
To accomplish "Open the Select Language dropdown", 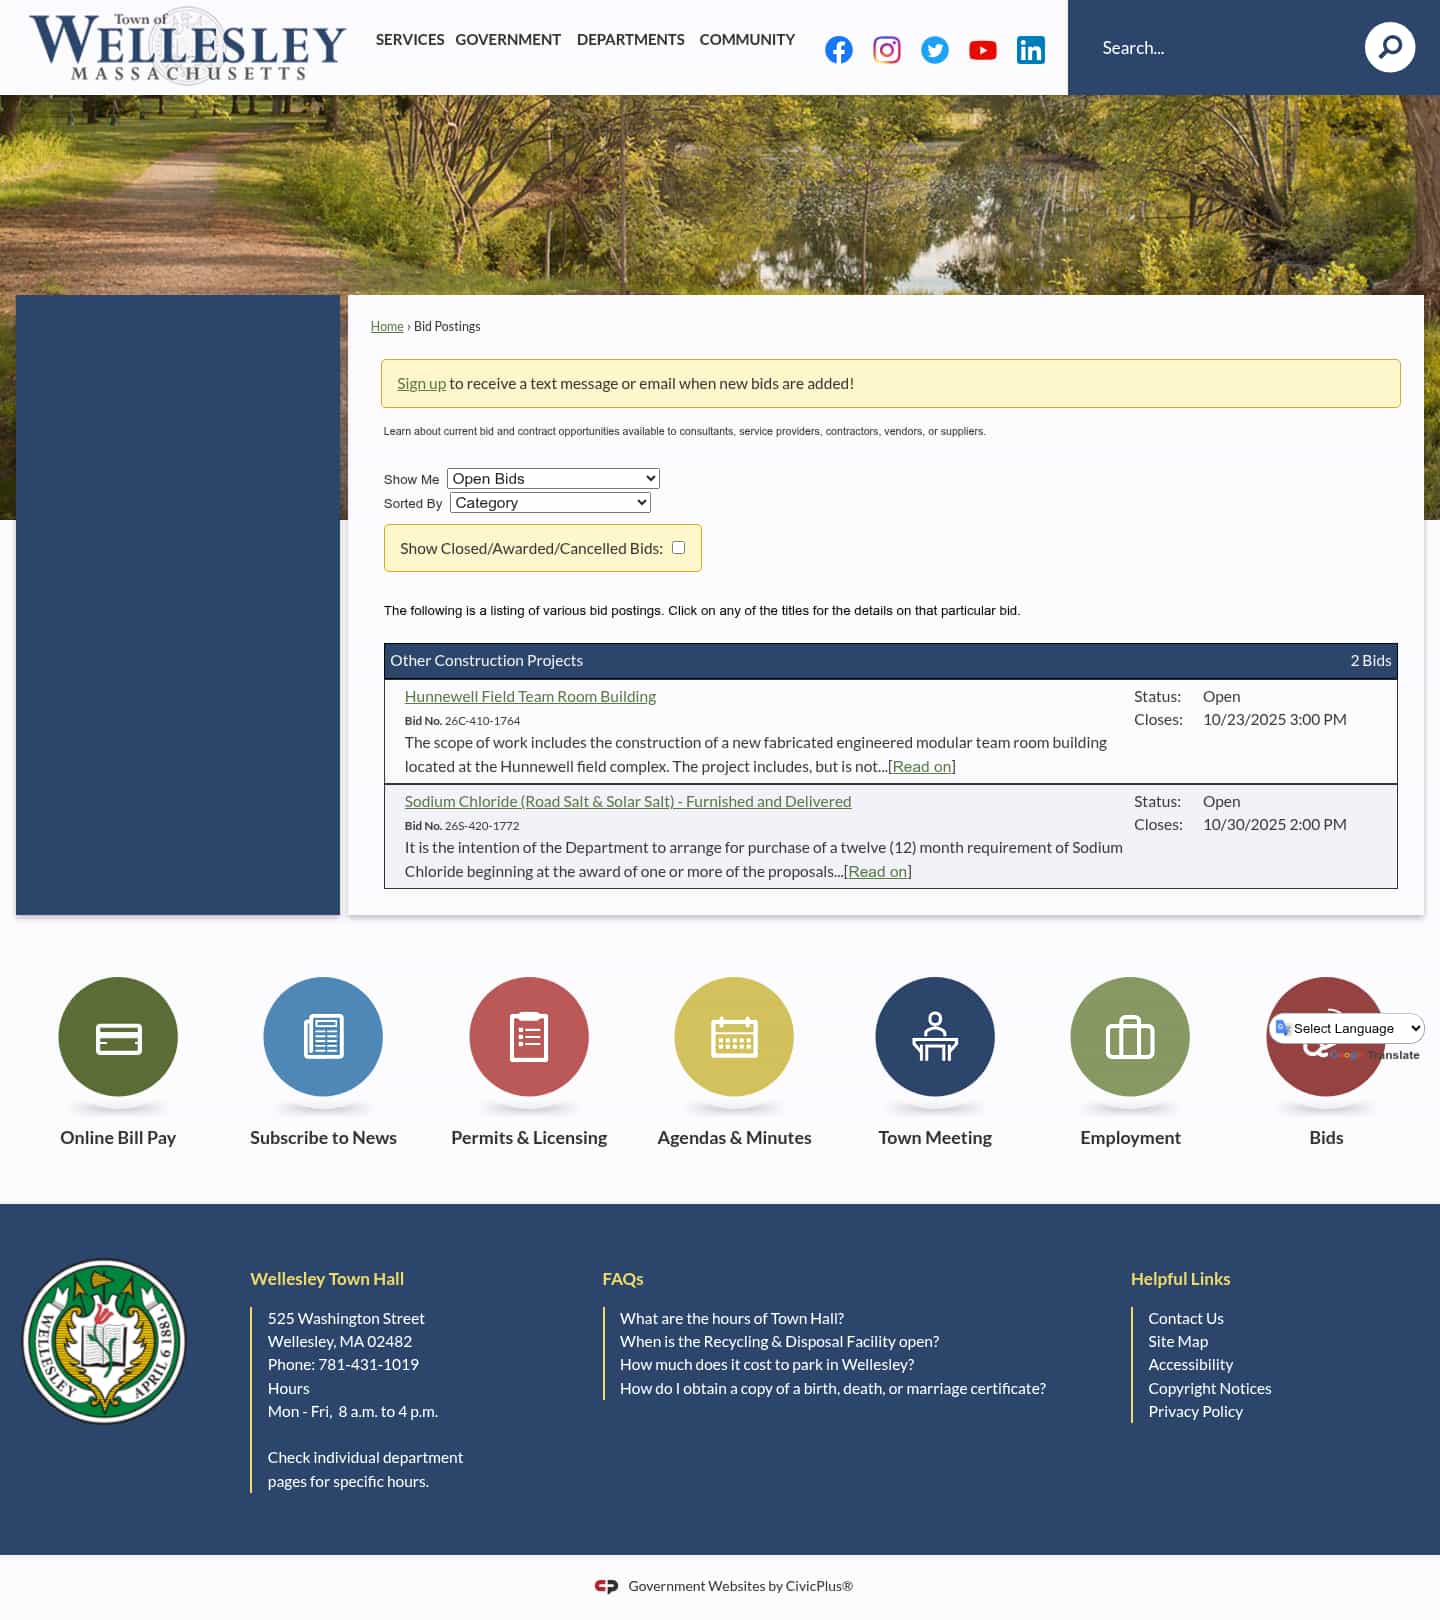I will [1347, 1028].
